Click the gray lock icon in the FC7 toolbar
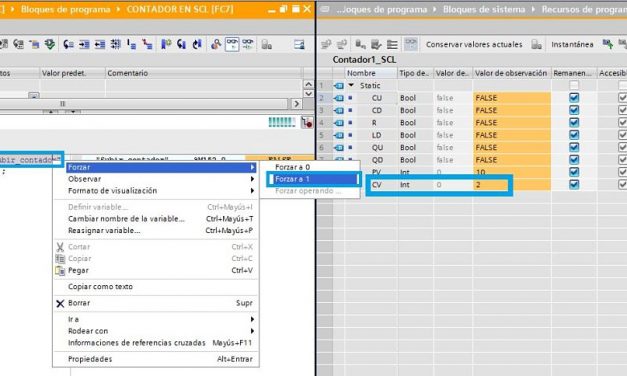This screenshot has height=376, width=627. pyautogui.click(x=266, y=44)
